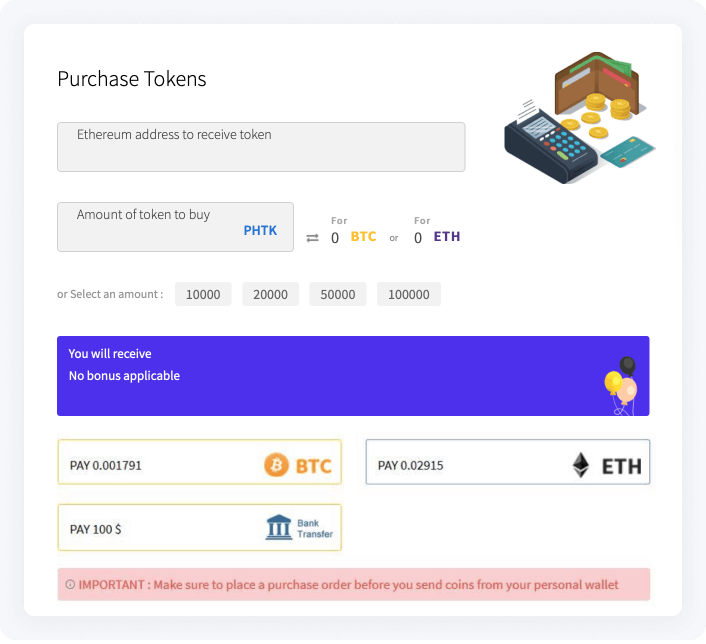Pay 0.02915 with ETH option
This screenshot has width=706, height=644.
coord(507,462)
